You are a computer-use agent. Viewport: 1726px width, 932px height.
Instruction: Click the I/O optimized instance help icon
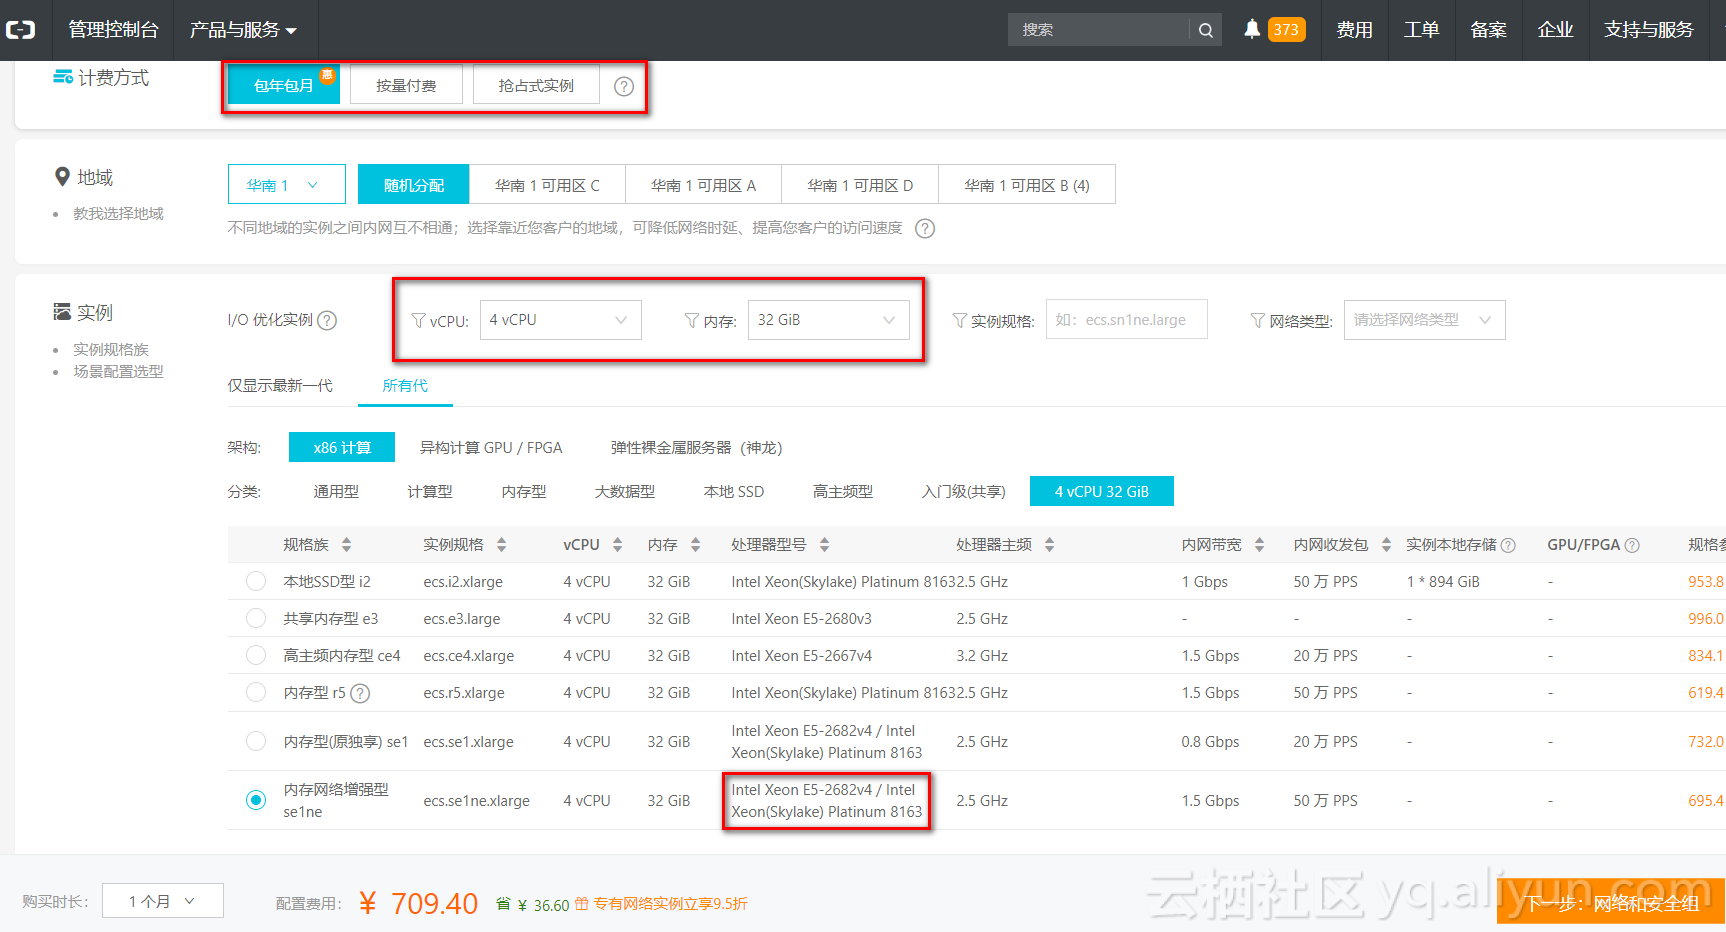point(327,320)
